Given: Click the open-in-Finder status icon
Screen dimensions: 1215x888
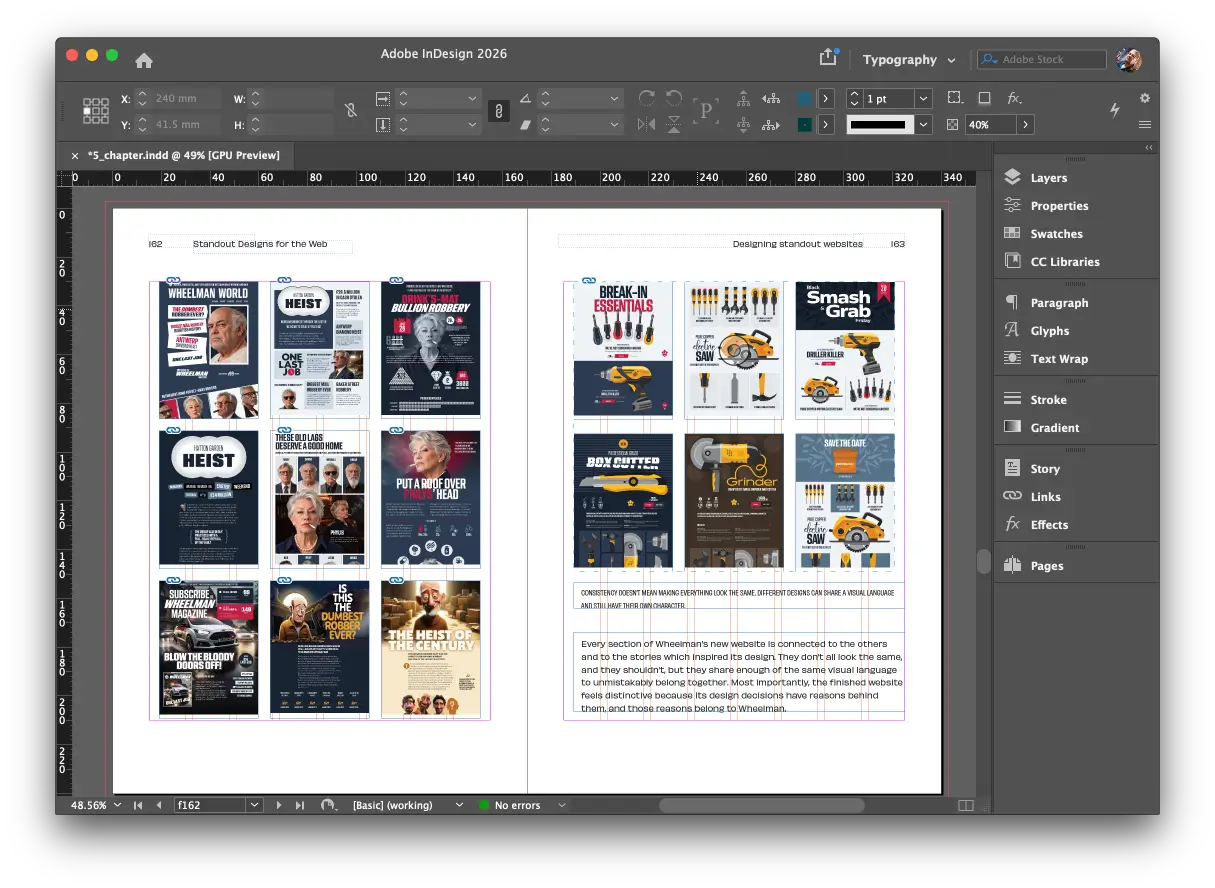Looking at the screenshot, I should [328, 805].
